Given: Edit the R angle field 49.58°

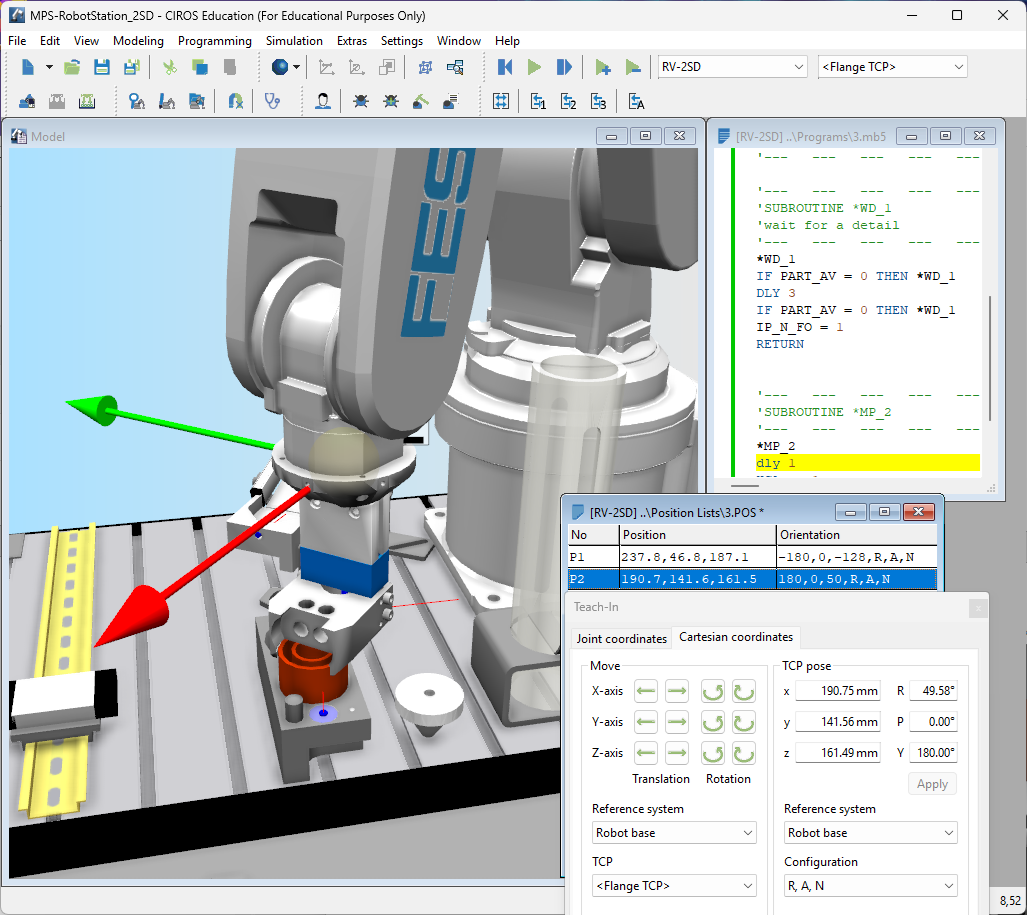Looking at the screenshot, I should point(933,691).
